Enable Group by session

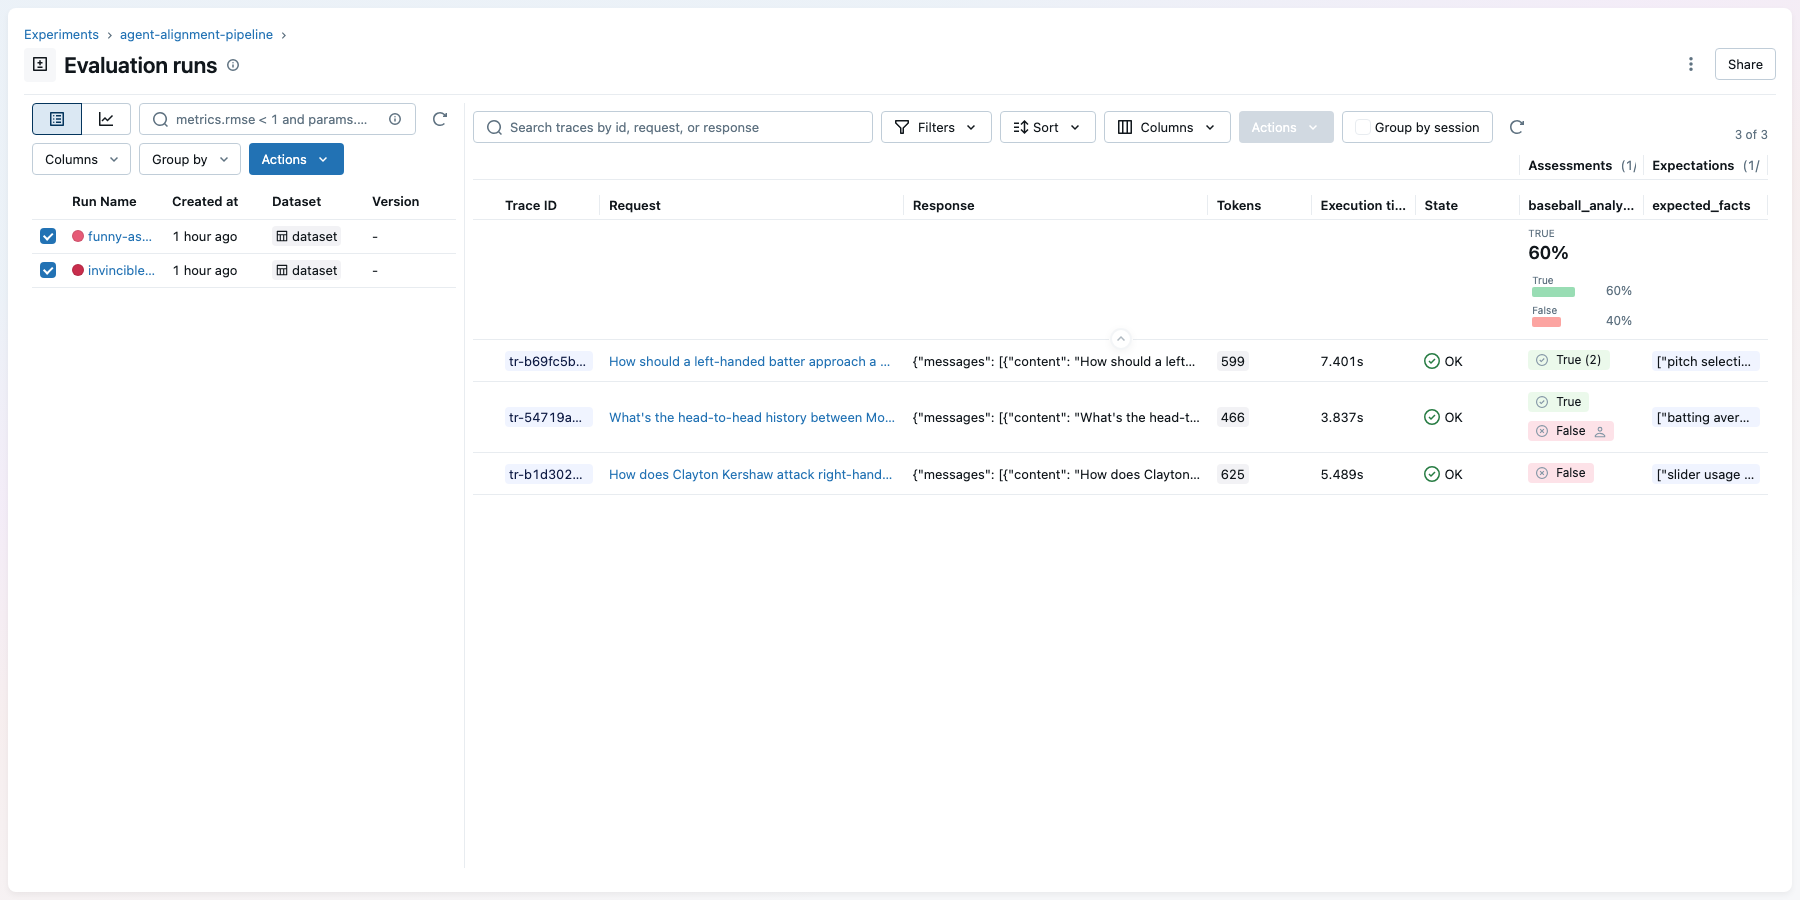1362,127
